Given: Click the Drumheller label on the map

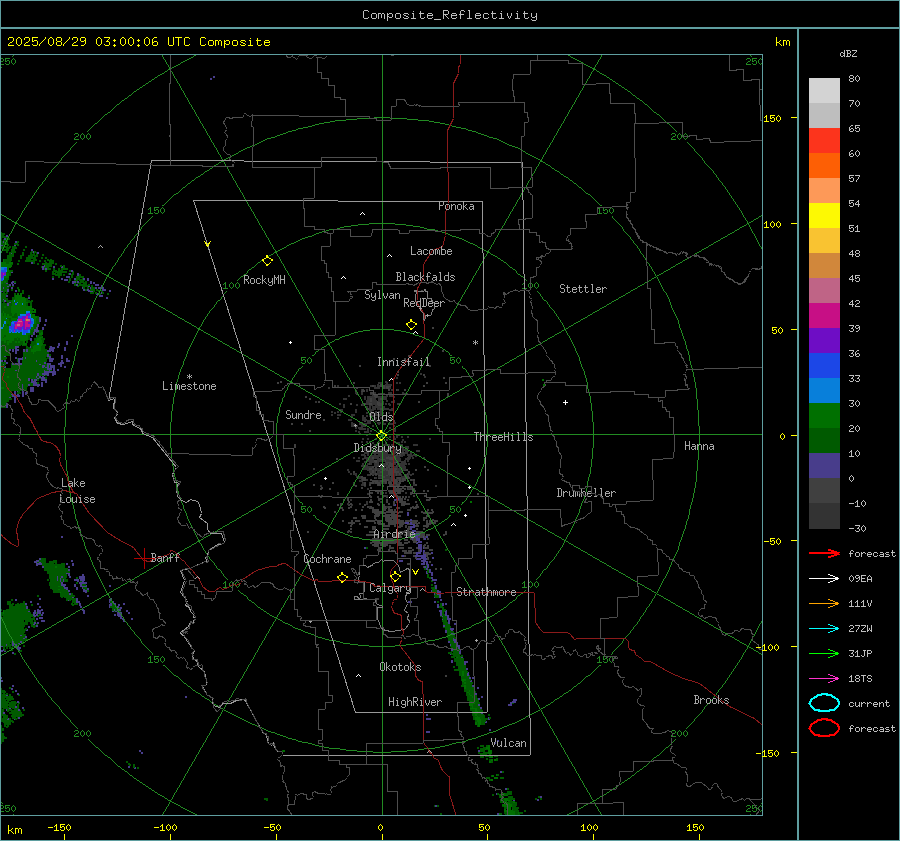Looking at the screenshot, I should [586, 493].
